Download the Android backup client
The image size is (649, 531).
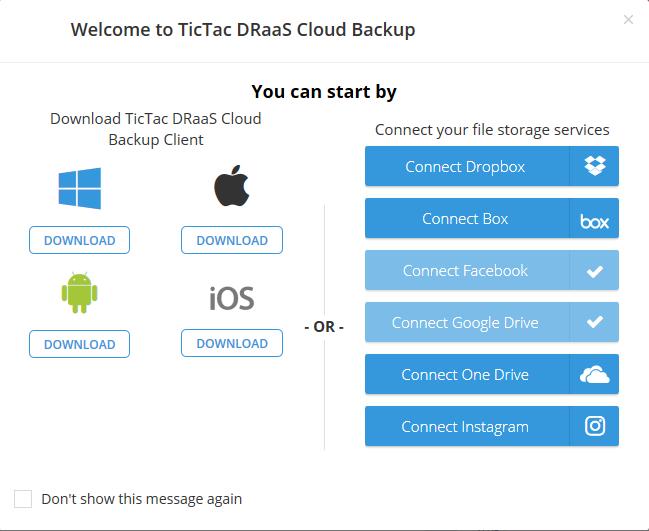[79, 344]
